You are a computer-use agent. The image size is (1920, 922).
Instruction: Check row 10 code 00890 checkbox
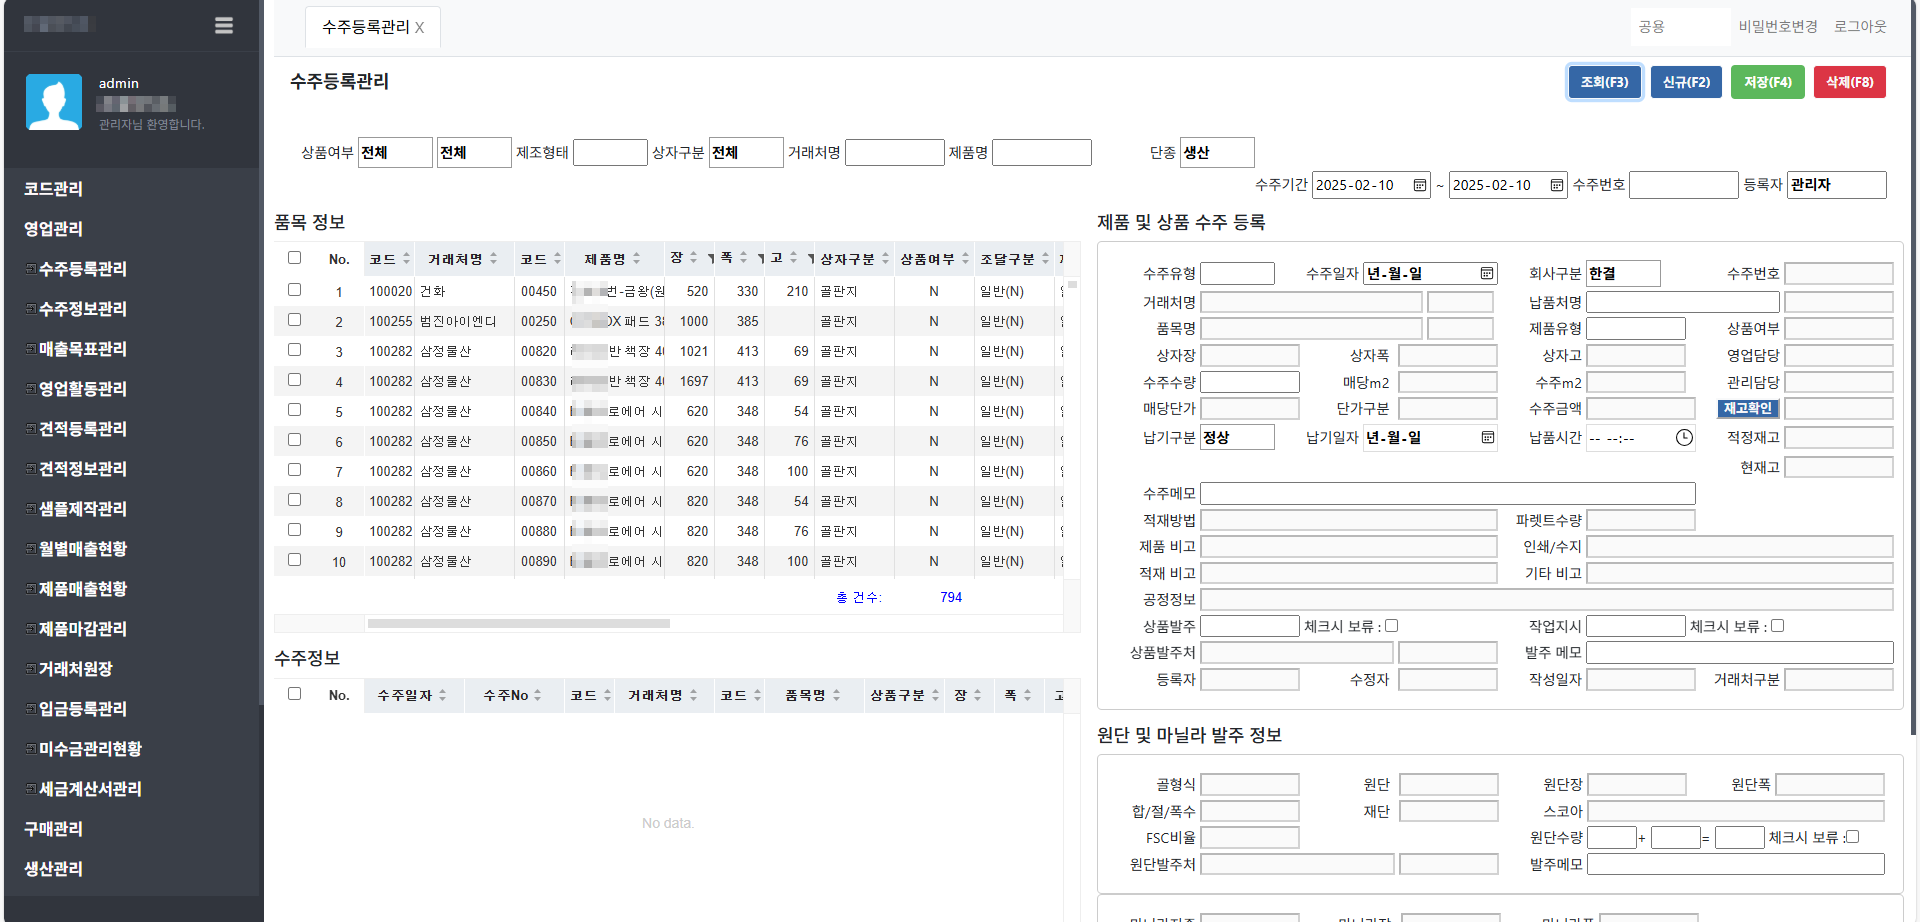coord(294,560)
